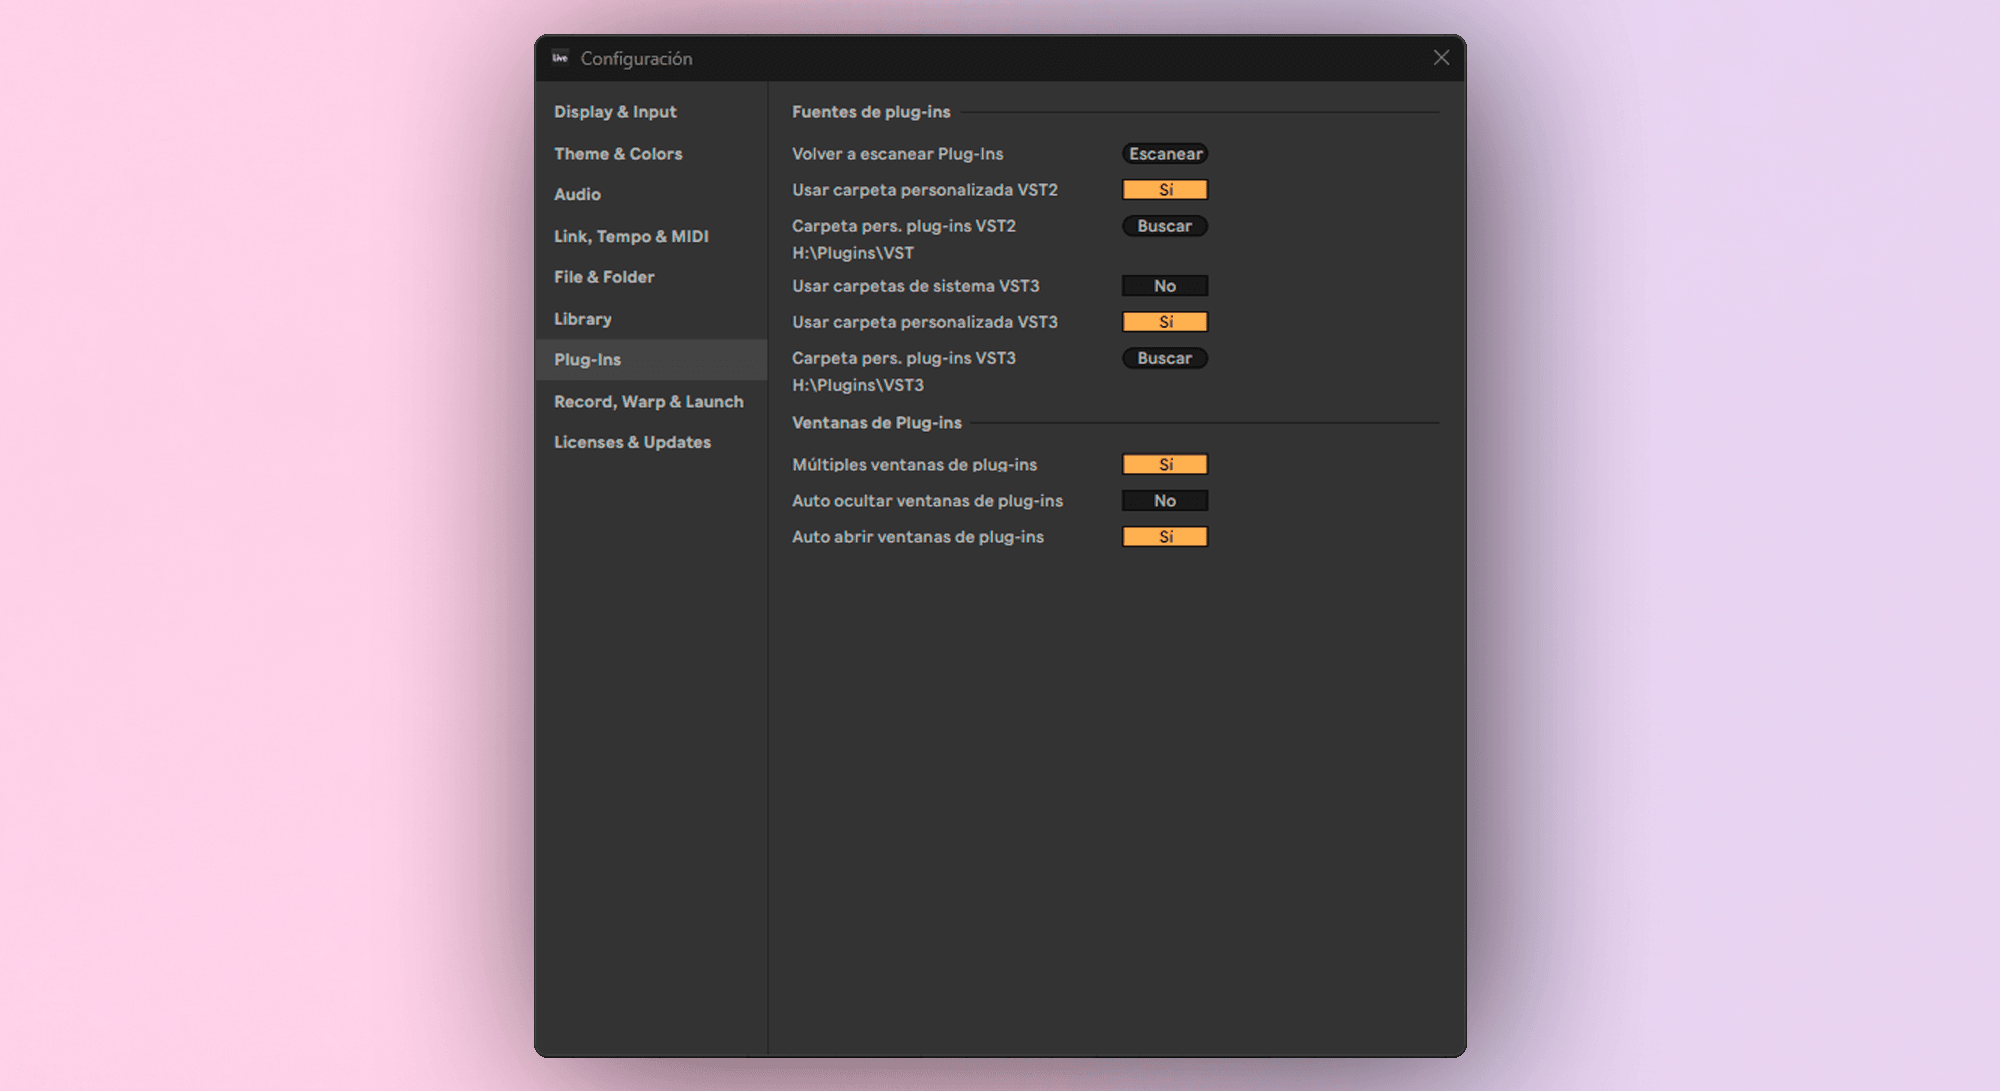
Task: Open the Display & Input settings tab
Action: pos(615,112)
